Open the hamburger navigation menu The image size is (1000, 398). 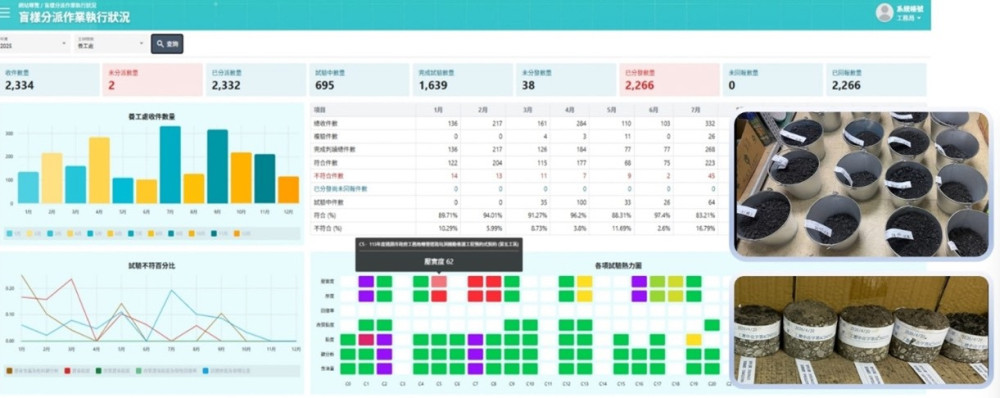click(5, 12)
